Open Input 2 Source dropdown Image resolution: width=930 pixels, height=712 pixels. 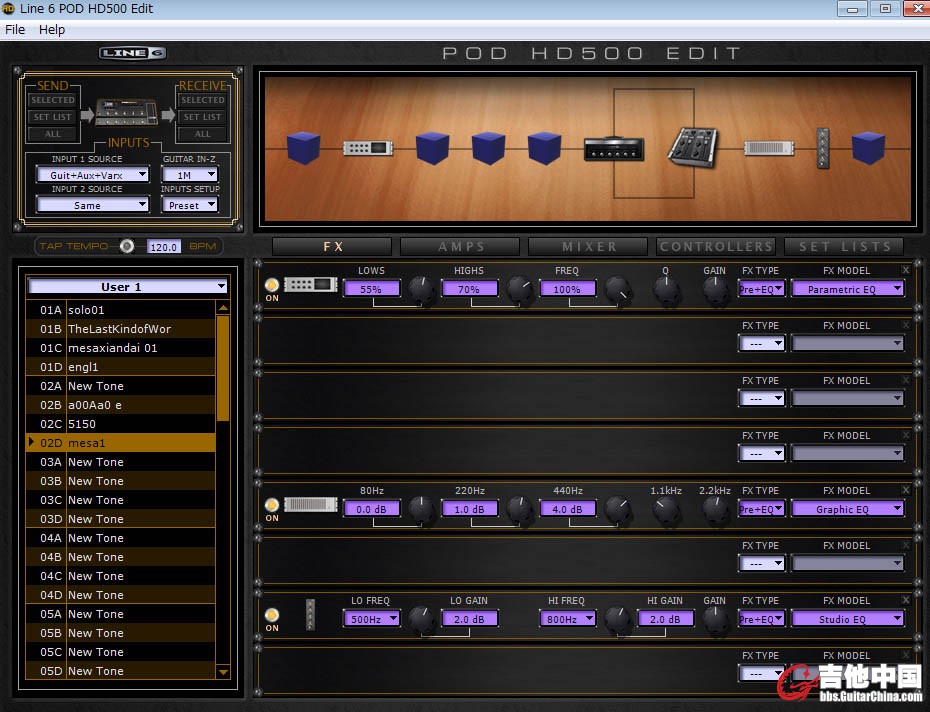pyautogui.click(x=93, y=205)
